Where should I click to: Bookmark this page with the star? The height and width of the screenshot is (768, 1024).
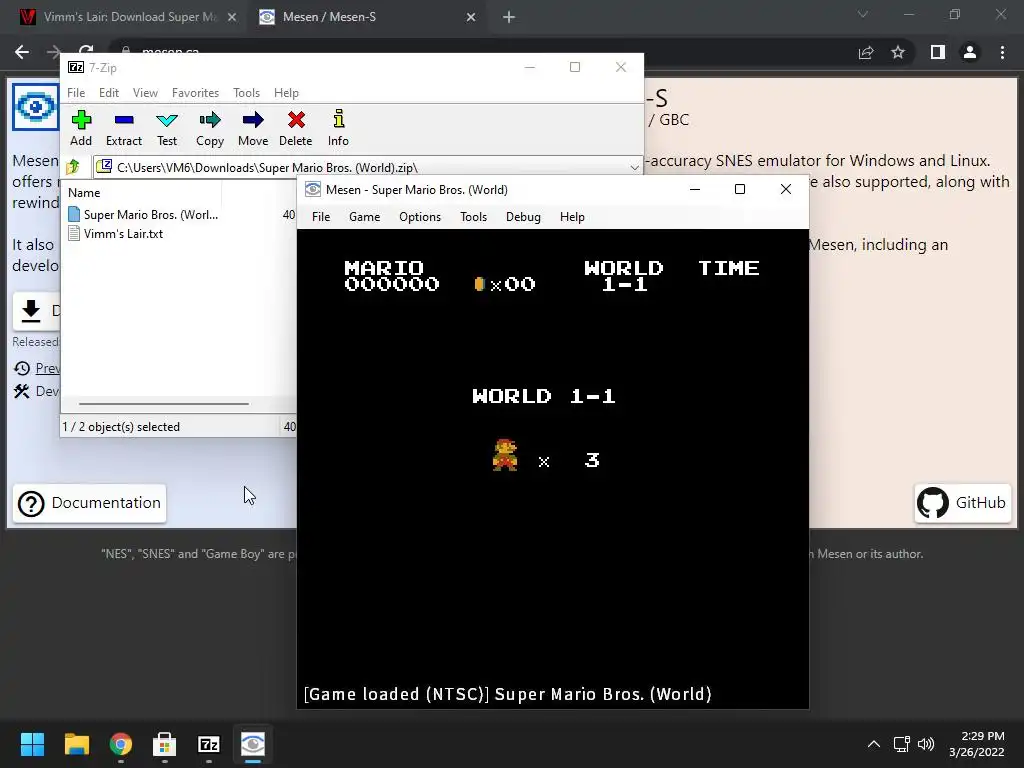[898, 52]
